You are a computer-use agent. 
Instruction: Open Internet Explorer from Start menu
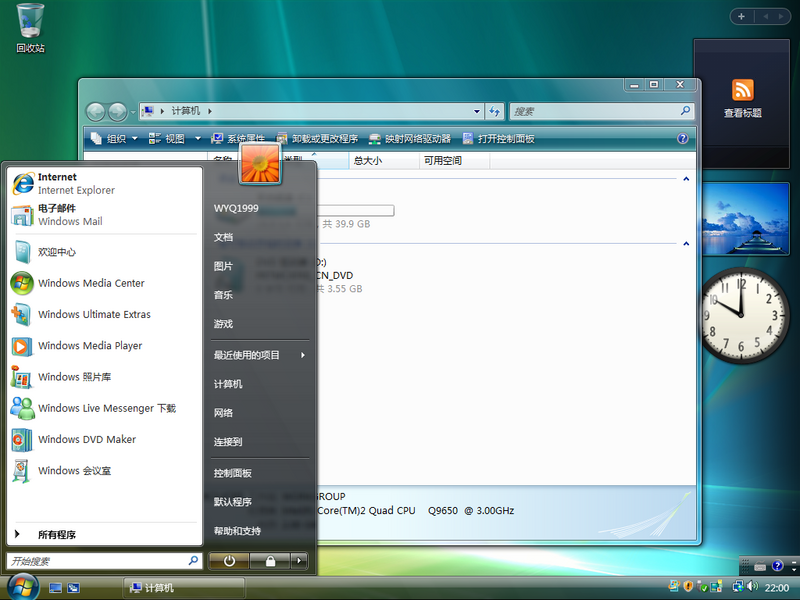tap(105, 184)
